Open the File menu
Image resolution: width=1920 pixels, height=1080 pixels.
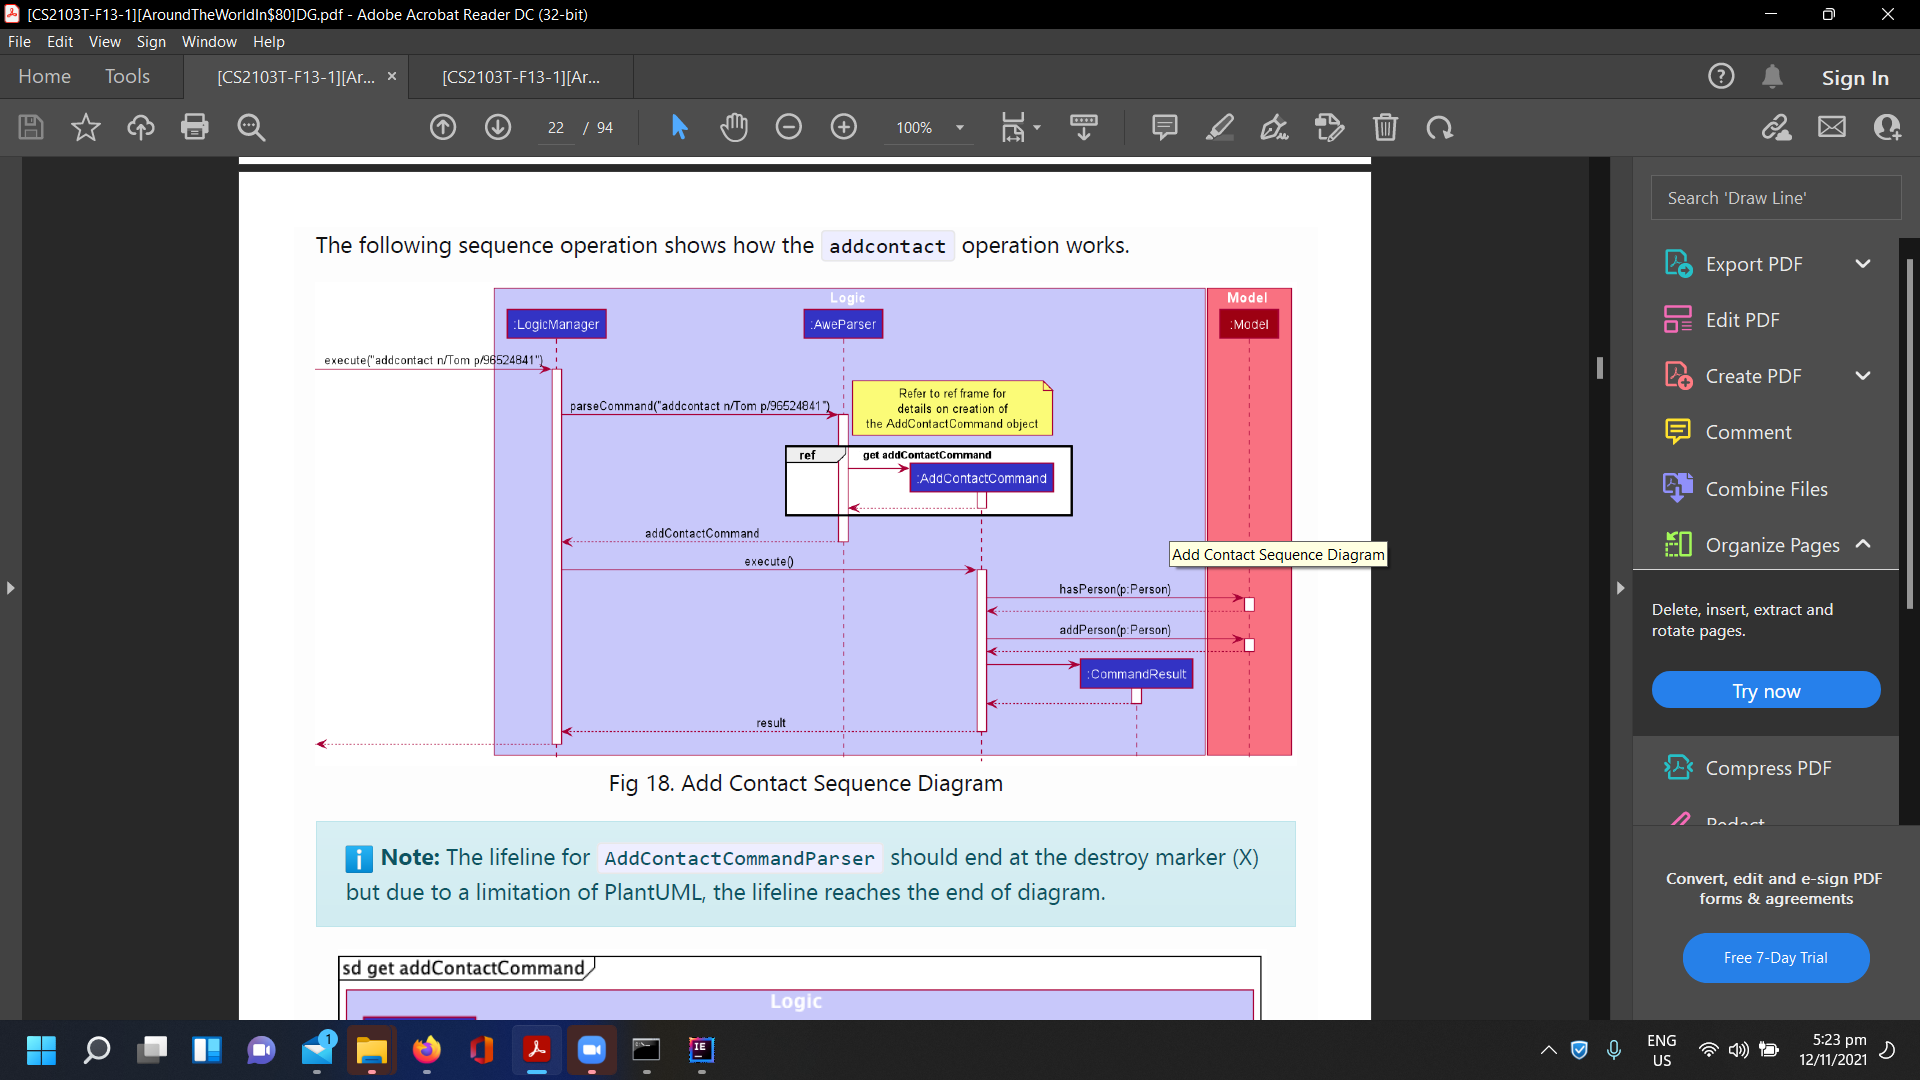[19, 42]
